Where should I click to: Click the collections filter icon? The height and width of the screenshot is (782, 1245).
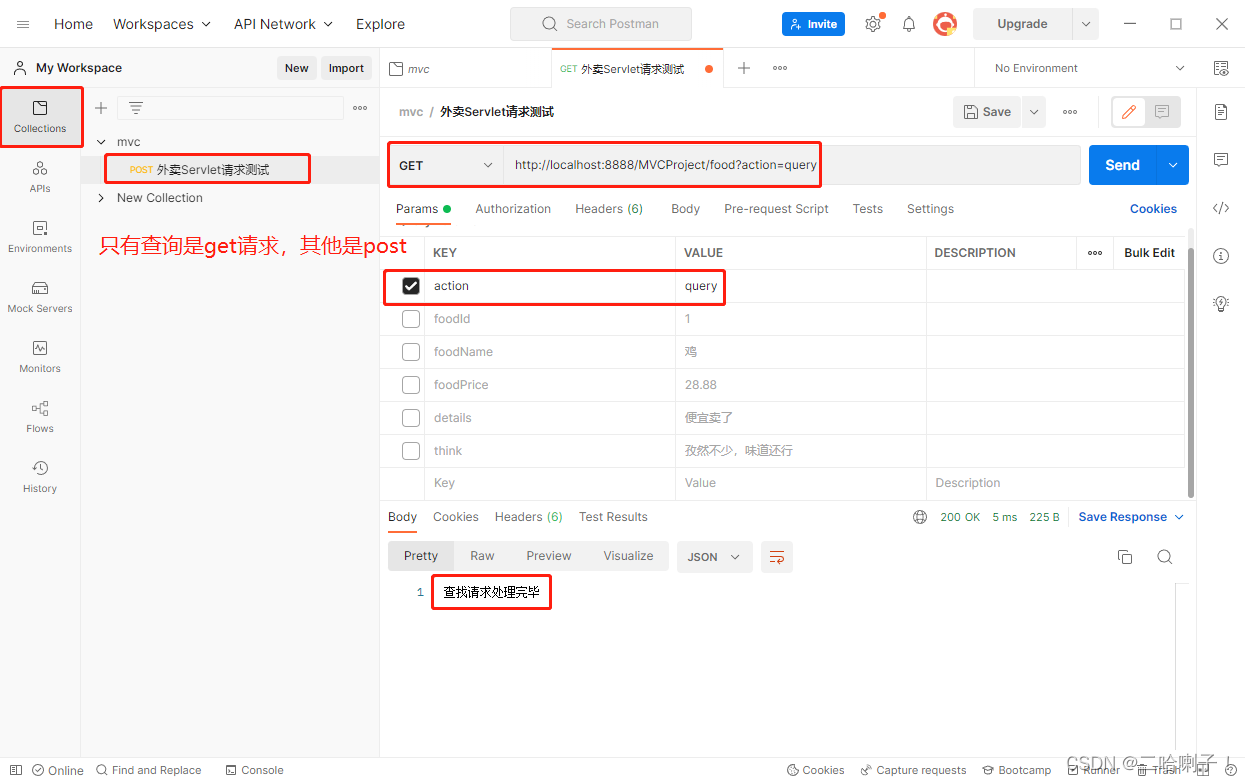[x=136, y=108]
